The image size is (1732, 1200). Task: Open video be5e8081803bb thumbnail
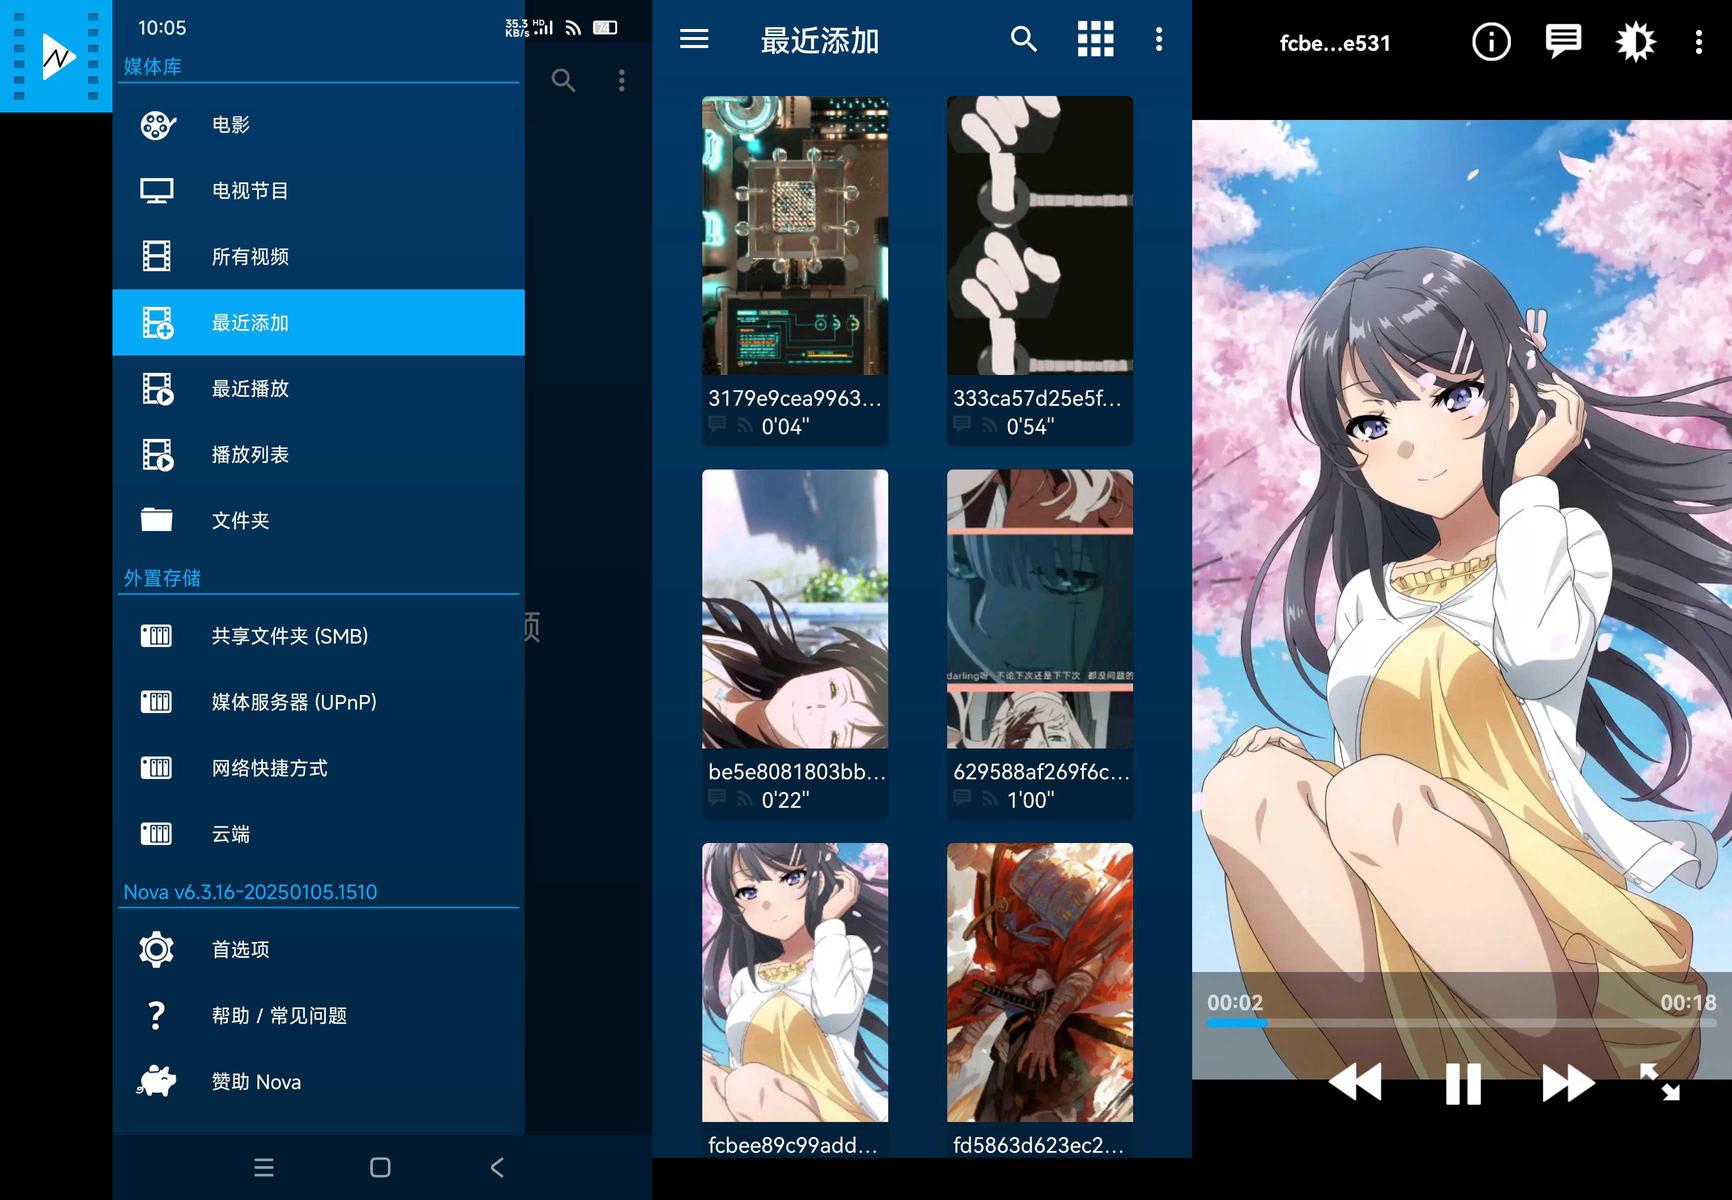(x=795, y=609)
